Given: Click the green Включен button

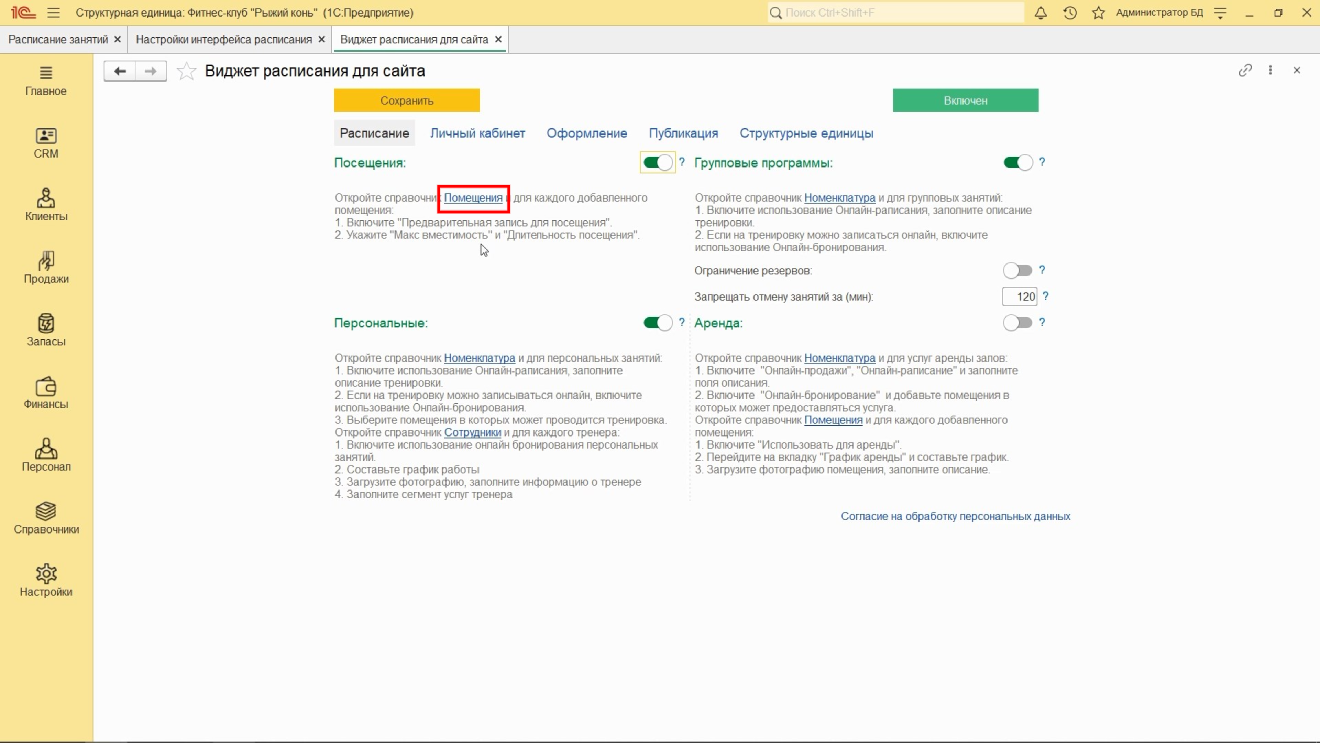Looking at the screenshot, I should pyautogui.click(x=965, y=101).
